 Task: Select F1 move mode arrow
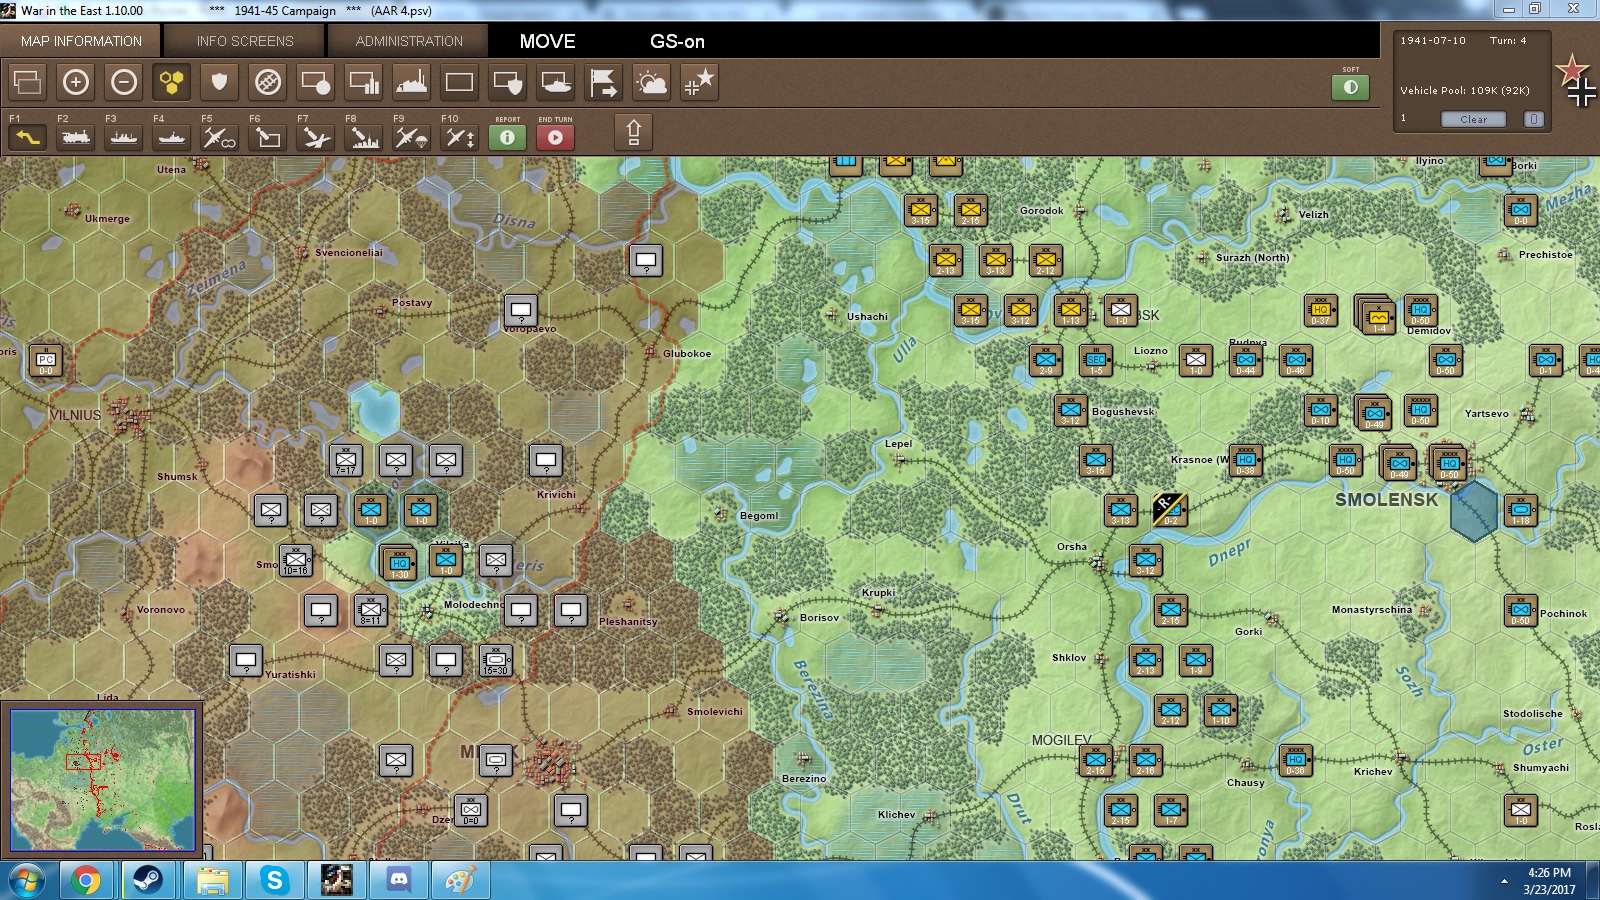coord(28,137)
